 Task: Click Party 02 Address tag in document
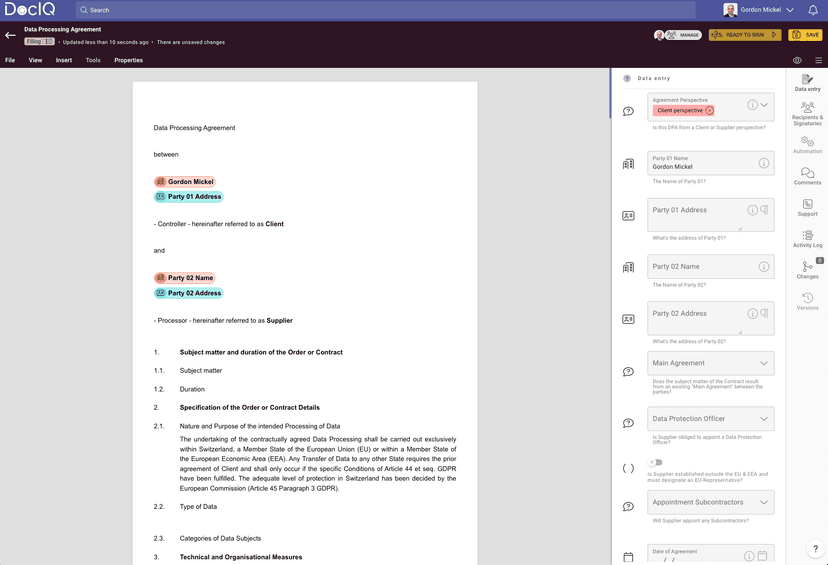(189, 293)
